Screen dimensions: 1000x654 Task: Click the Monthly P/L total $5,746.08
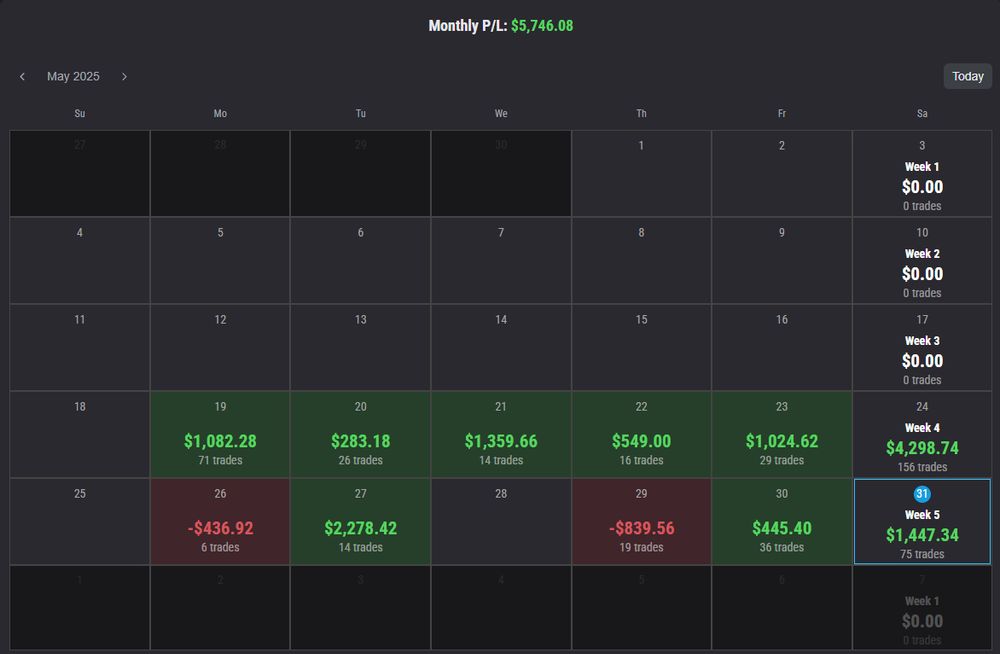pos(541,26)
